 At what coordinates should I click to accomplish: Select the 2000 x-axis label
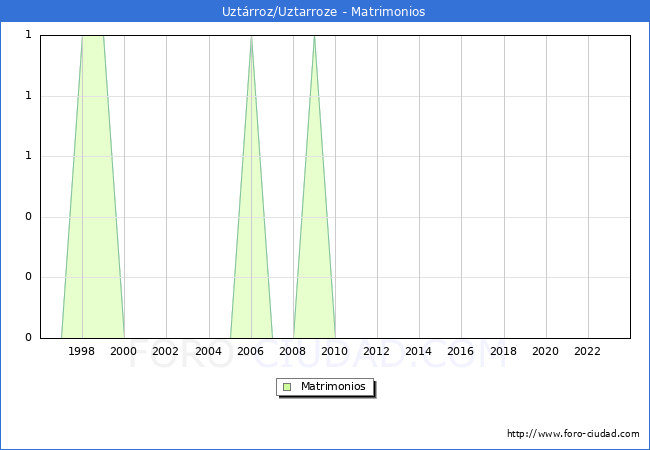click(124, 351)
